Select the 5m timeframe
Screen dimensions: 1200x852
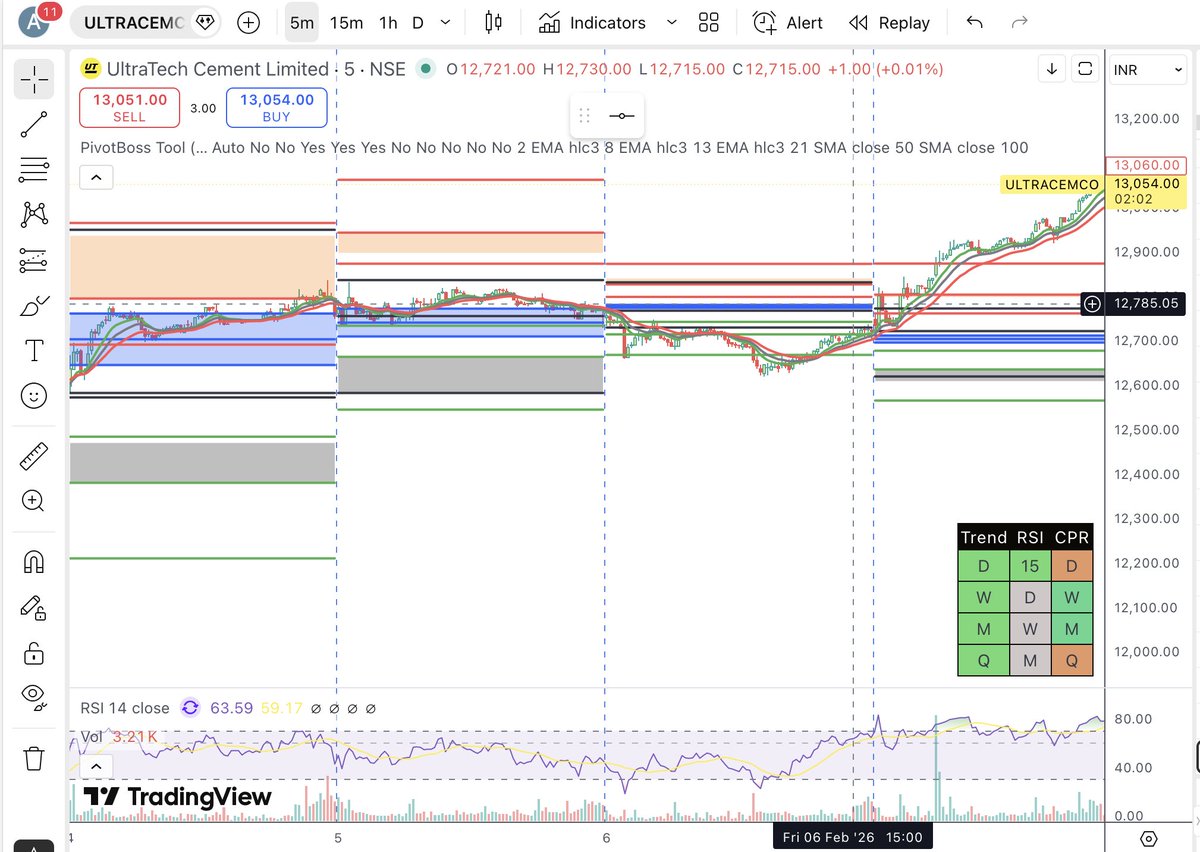[301, 22]
